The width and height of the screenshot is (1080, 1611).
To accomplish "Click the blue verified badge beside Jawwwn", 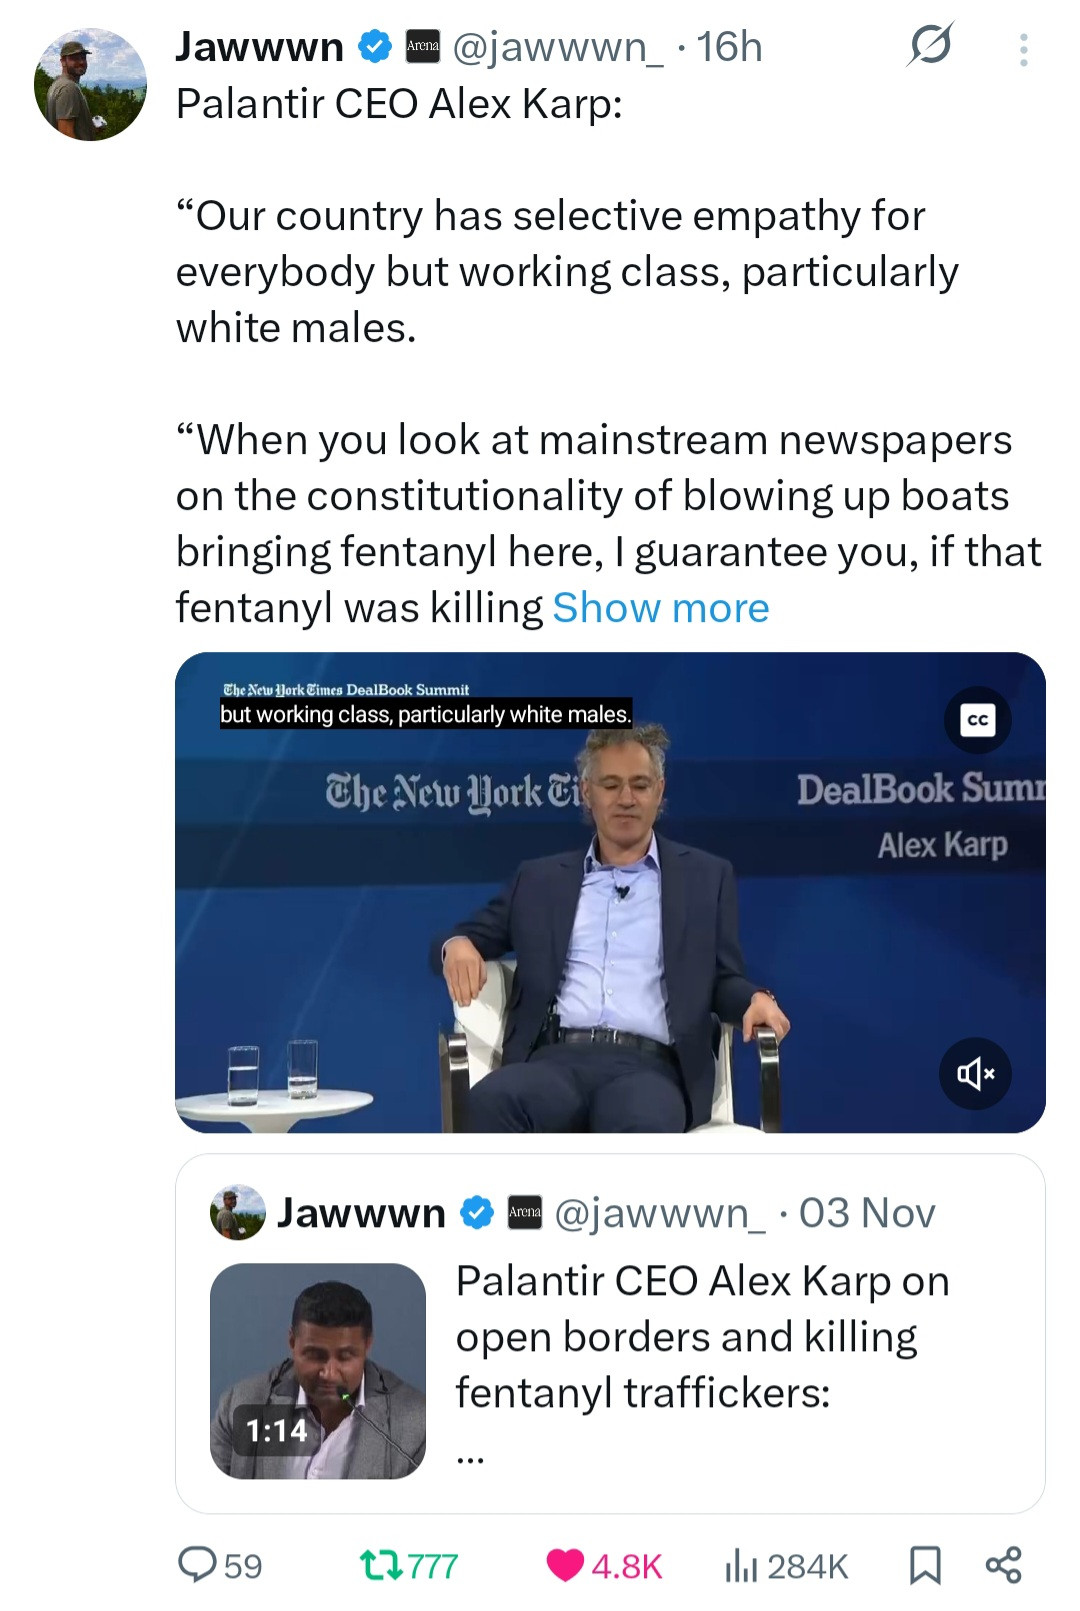I will [x=375, y=47].
